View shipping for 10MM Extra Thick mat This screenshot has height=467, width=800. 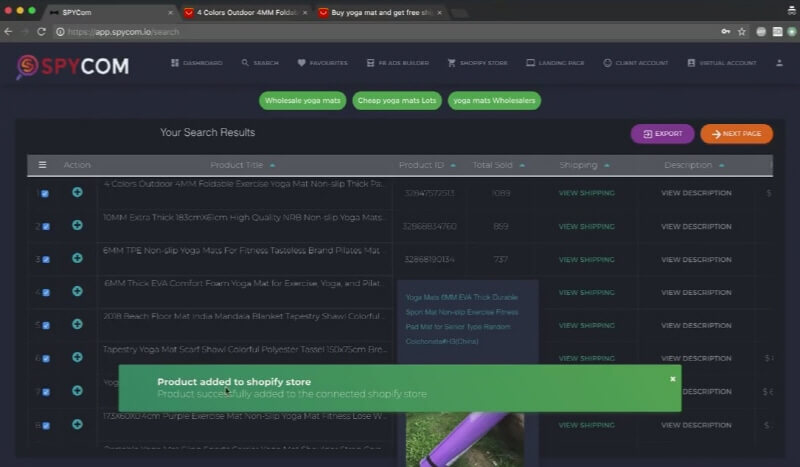coord(587,227)
